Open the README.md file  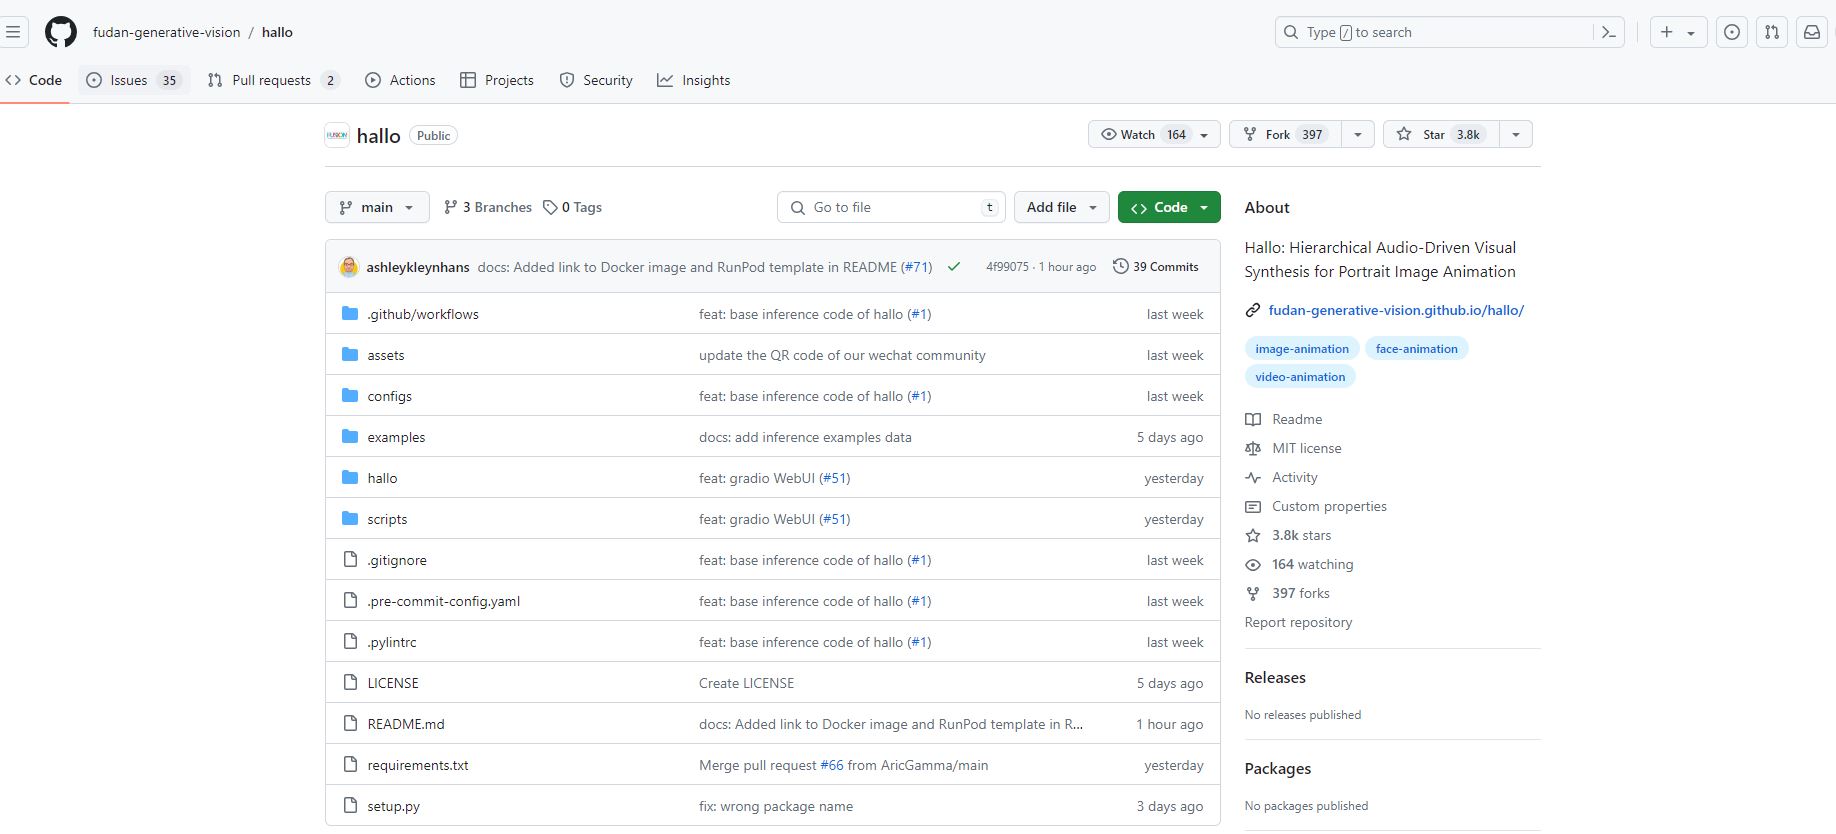406,724
